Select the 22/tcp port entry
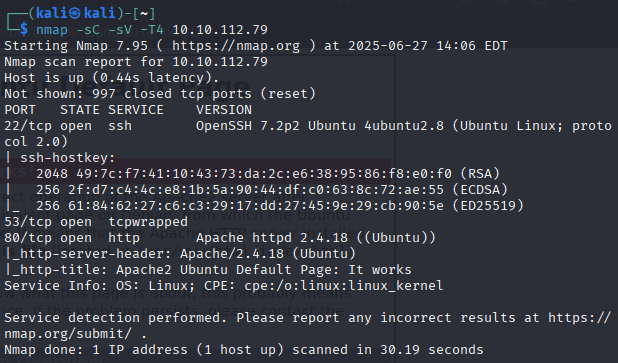This screenshot has height=363, width=618. coord(28,126)
